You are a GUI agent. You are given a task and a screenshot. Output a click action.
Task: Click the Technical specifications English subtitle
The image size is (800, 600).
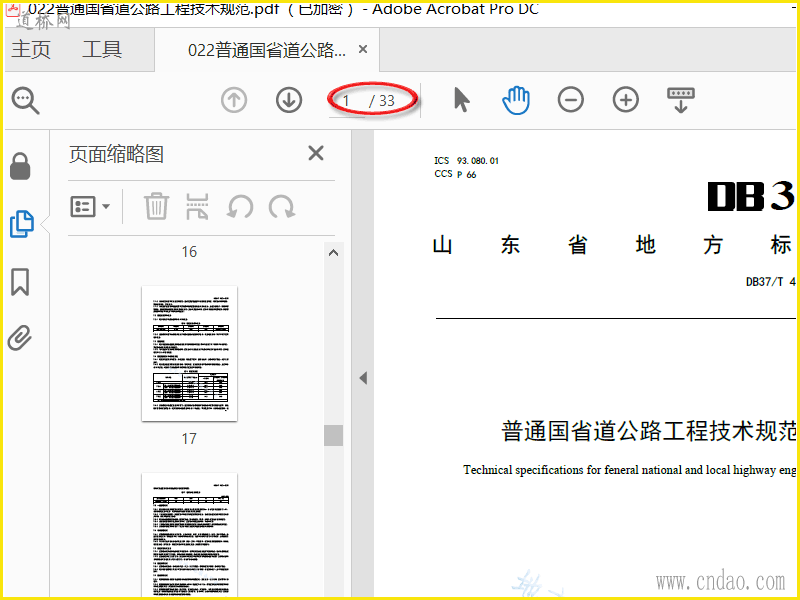[630, 470]
